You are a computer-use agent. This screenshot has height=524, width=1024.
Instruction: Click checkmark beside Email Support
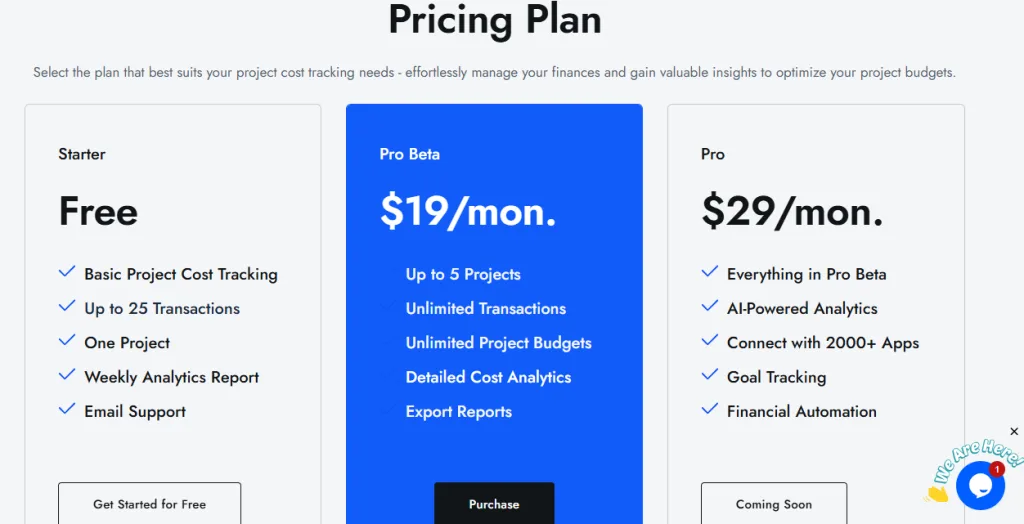pyautogui.click(x=67, y=410)
